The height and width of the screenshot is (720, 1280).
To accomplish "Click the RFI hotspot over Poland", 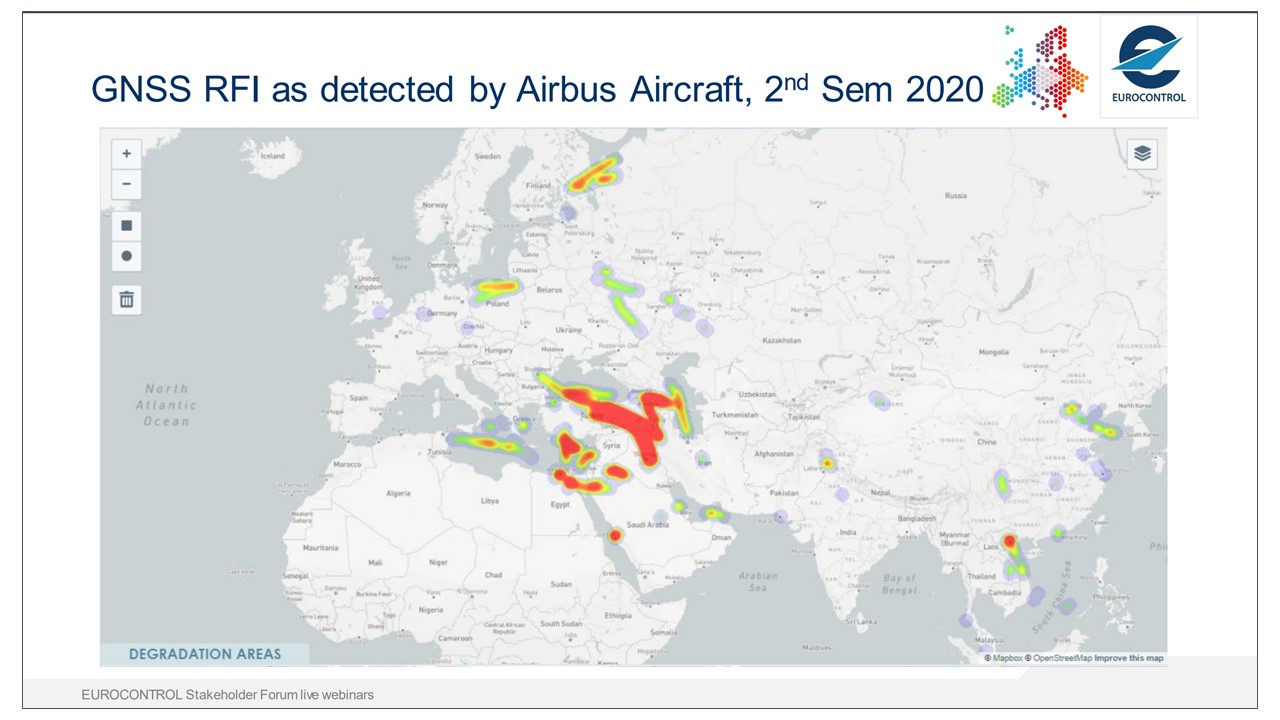I will coord(497,286).
